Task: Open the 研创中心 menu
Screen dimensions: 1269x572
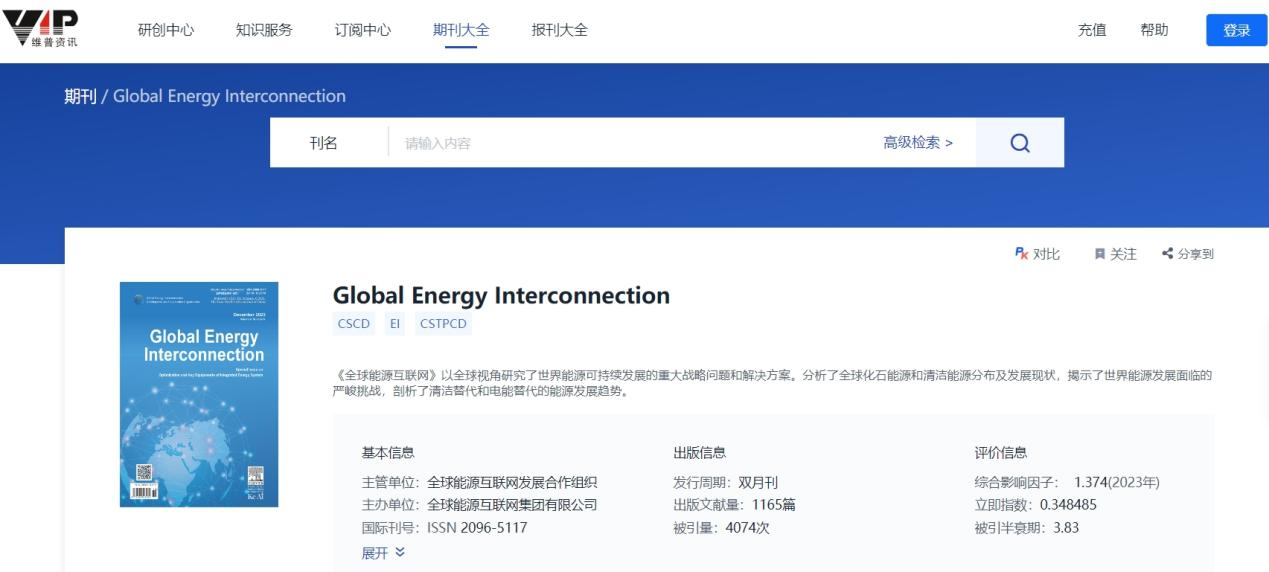Action: tap(165, 30)
